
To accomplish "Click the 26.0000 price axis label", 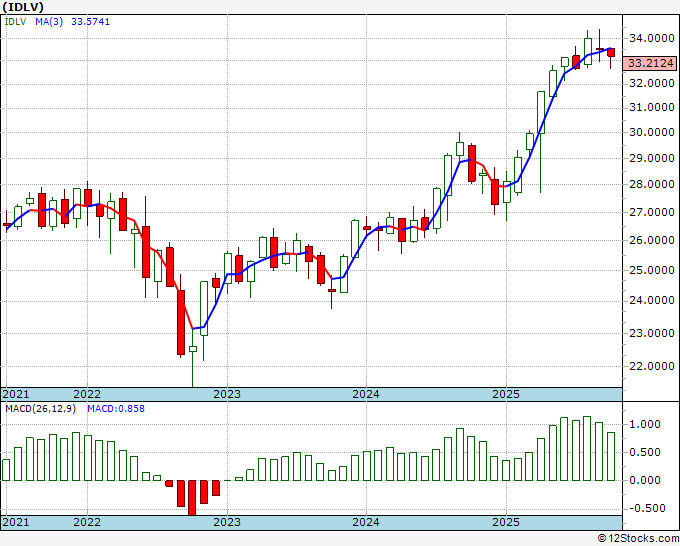I will click(x=651, y=240).
